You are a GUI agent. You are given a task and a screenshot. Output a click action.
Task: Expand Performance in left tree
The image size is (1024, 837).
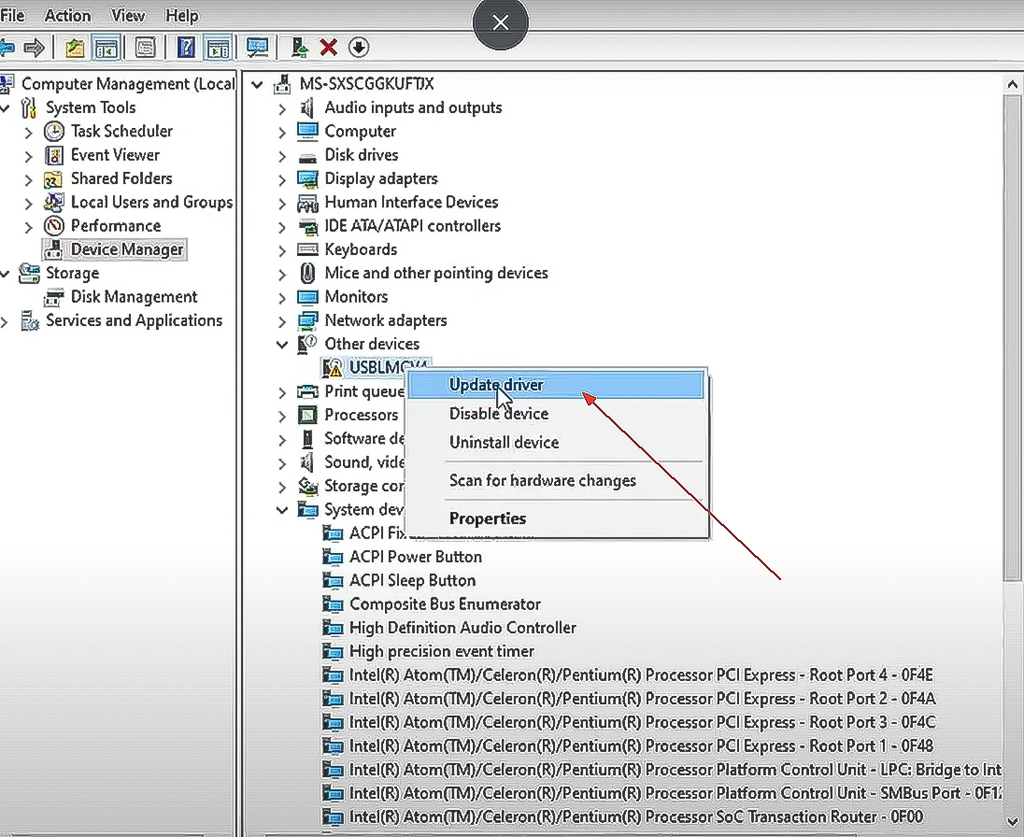[x=28, y=227]
